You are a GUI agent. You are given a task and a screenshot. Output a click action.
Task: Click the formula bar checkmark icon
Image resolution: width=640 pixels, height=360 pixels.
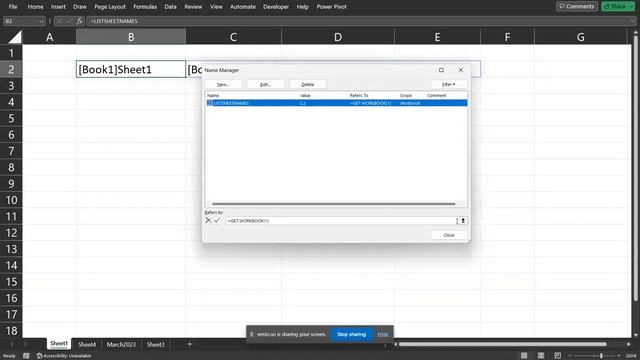pos(69,21)
